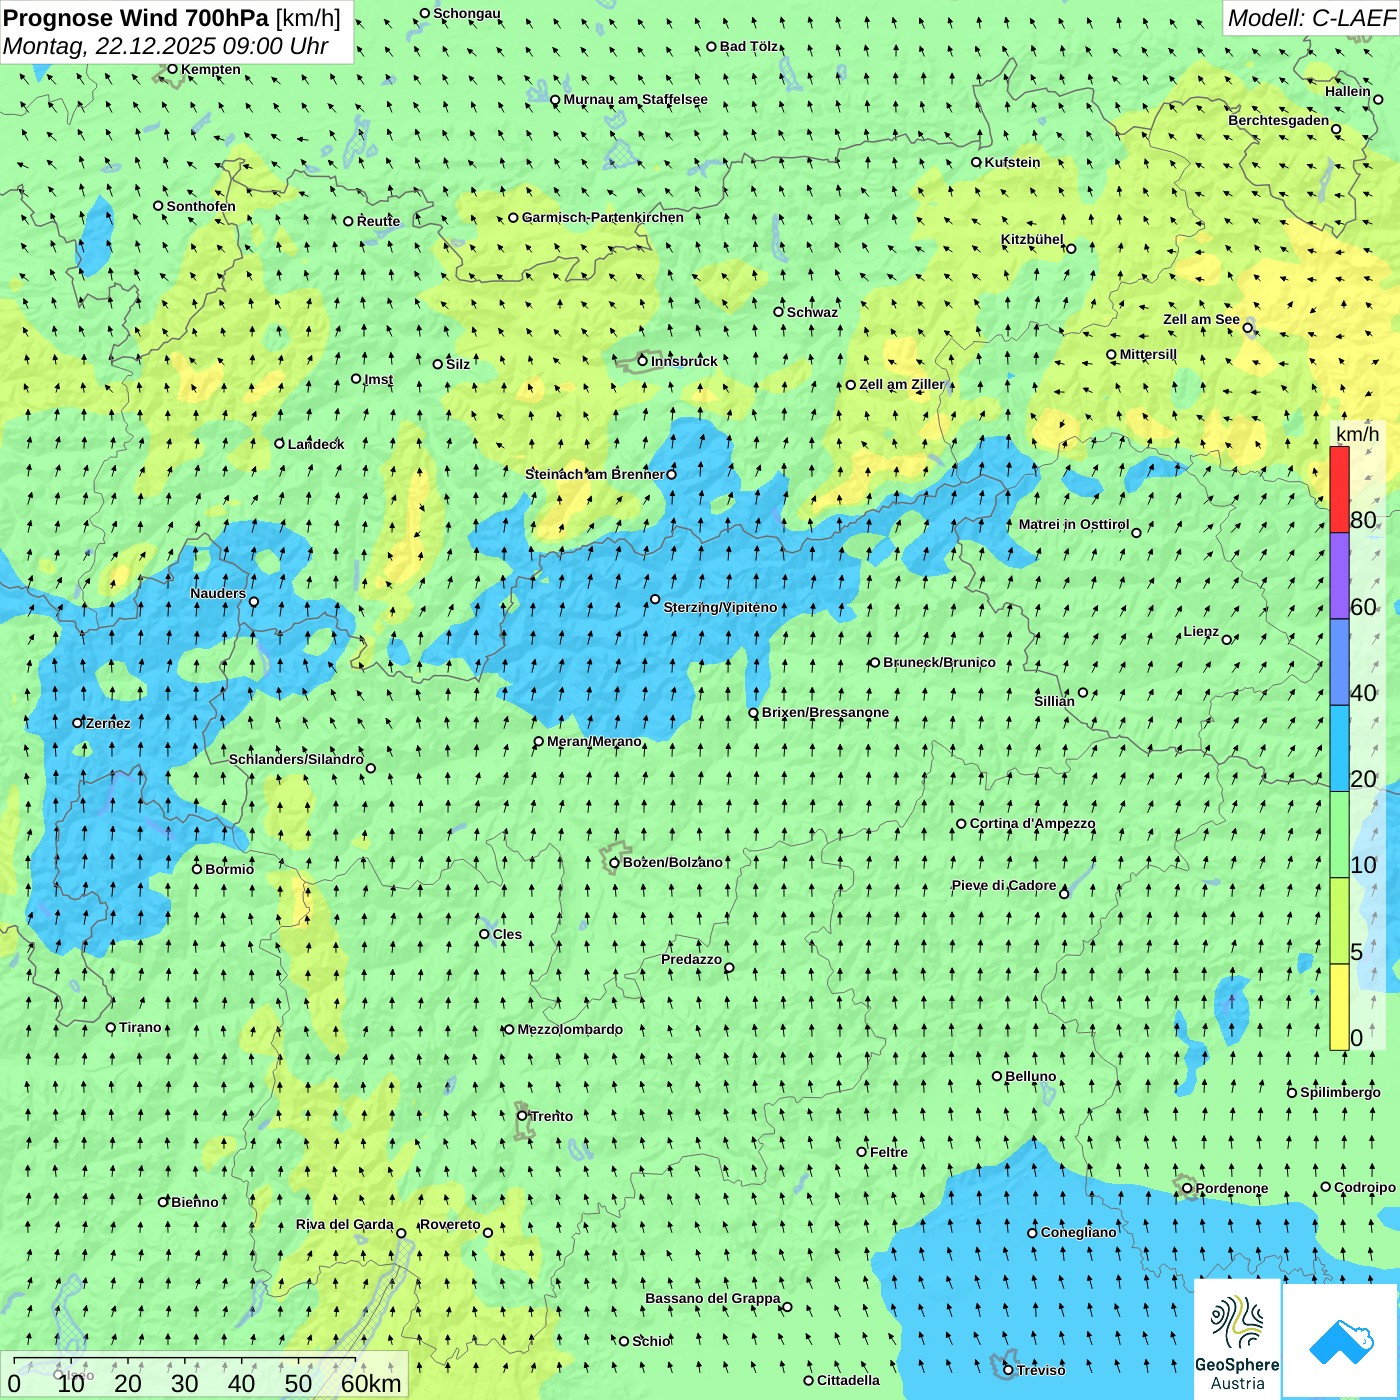This screenshot has height=1400, width=1400.
Task: Click the Sterzing/Vipiteno label
Action: click(x=720, y=607)
